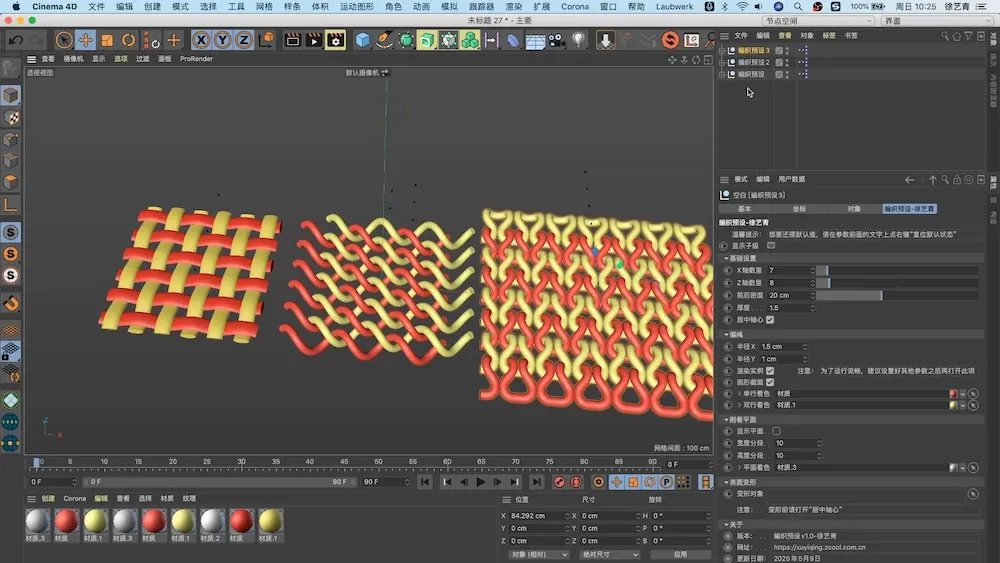The width and height of the screenshot is (1000, 563).
Task: Toggle the X axis lock
Action: (x=201, y=40)
